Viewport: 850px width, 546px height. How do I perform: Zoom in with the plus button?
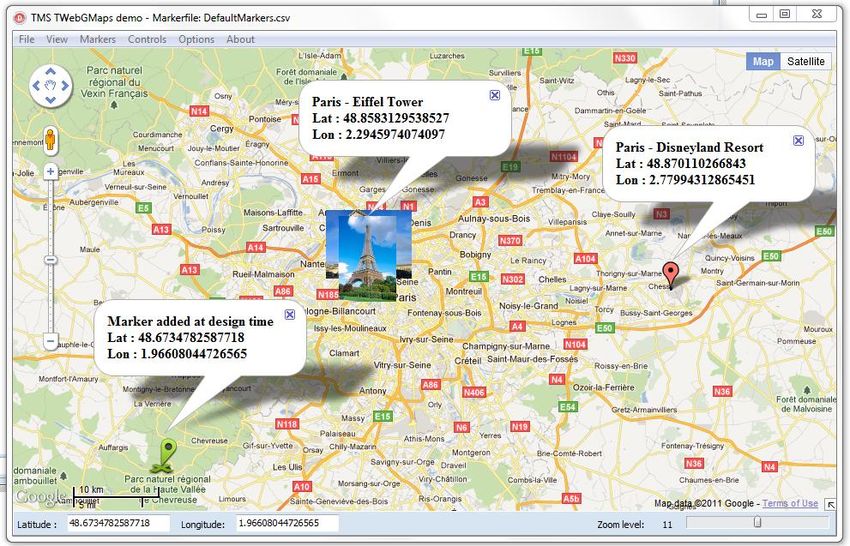[x=50, y=172]
